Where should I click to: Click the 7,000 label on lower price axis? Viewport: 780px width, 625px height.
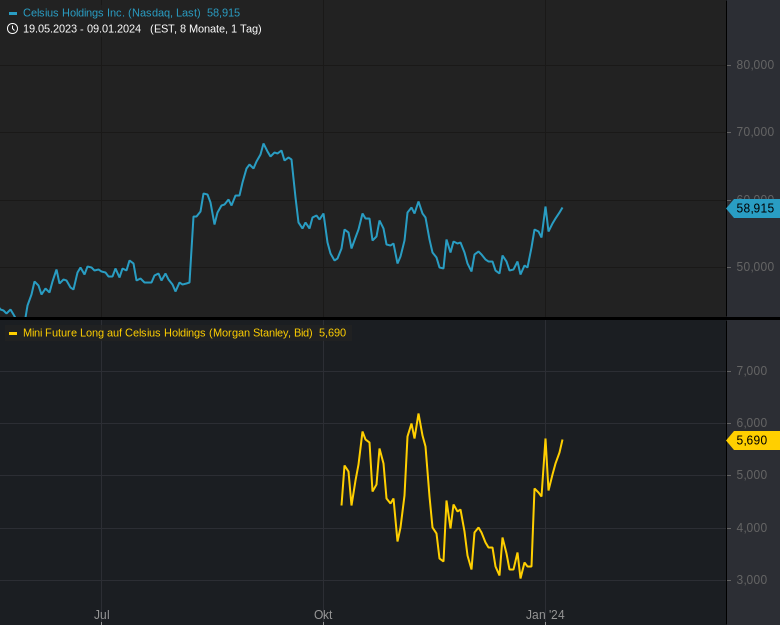pos(751,371)
